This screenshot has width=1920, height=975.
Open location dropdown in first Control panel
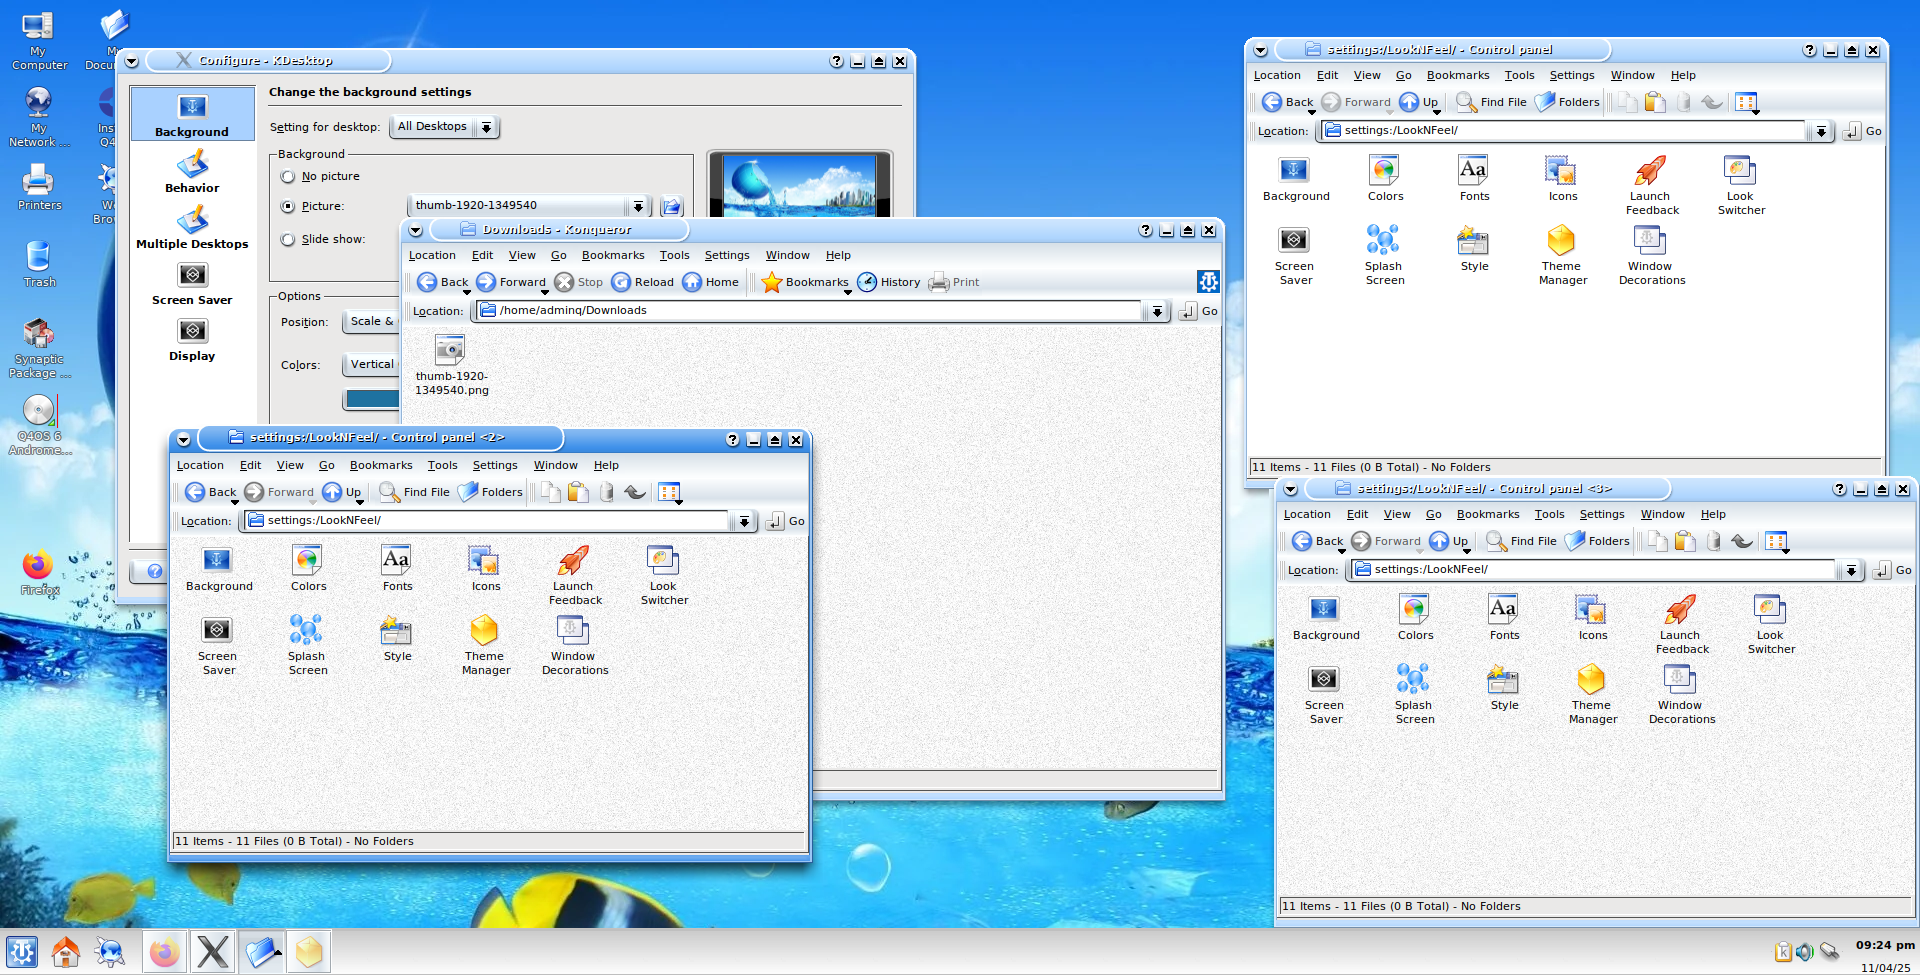coord(1820,131)
